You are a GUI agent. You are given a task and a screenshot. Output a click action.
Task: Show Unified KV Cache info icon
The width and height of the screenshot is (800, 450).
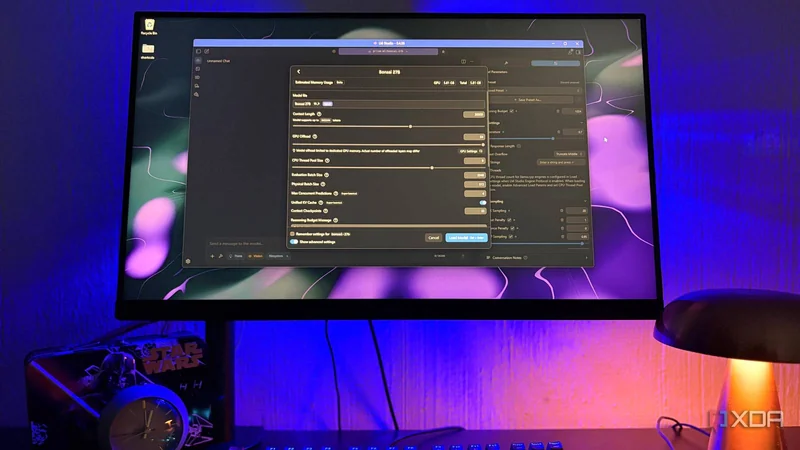(x=321, y=203)
